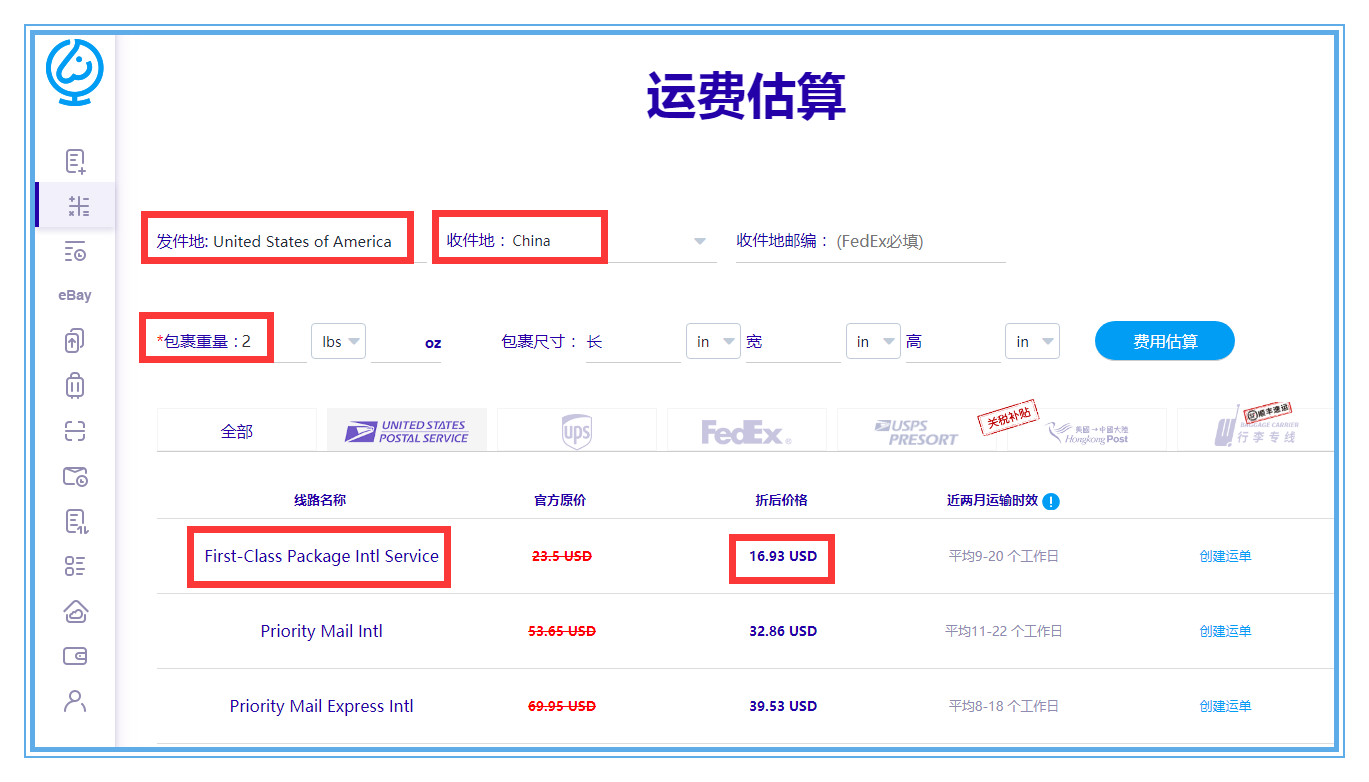Click the globe logo at top left
This screenshot has width=1369, height=782.
tap(75, 72)
